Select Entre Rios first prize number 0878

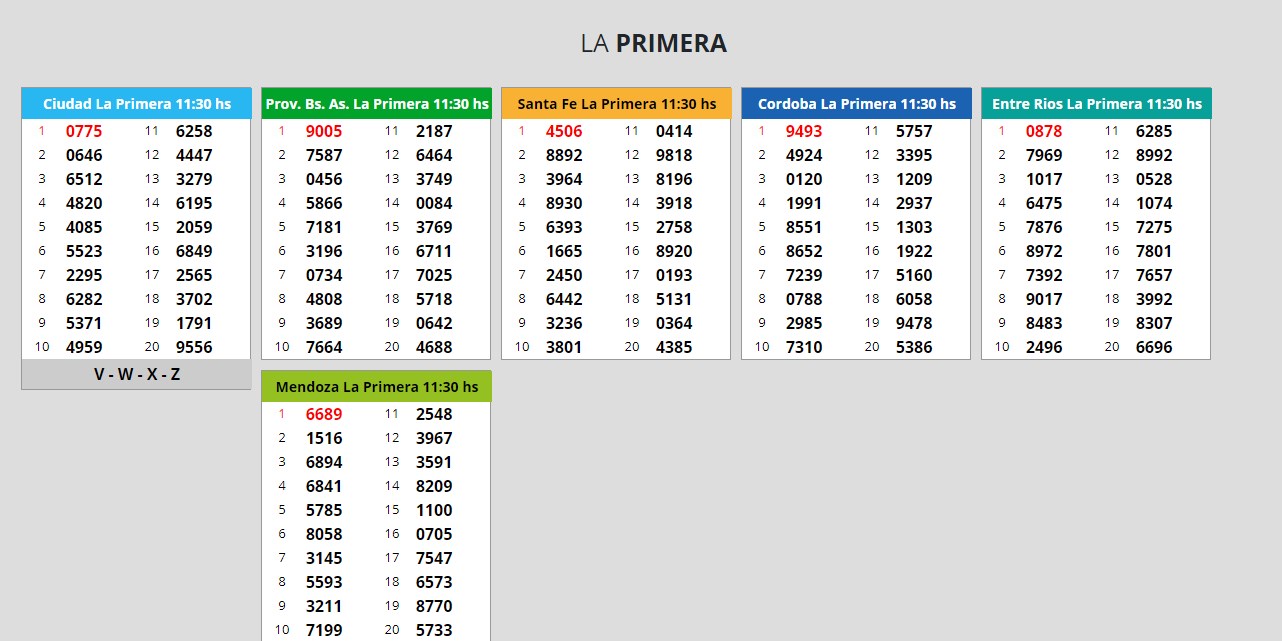pos(1044,131)
